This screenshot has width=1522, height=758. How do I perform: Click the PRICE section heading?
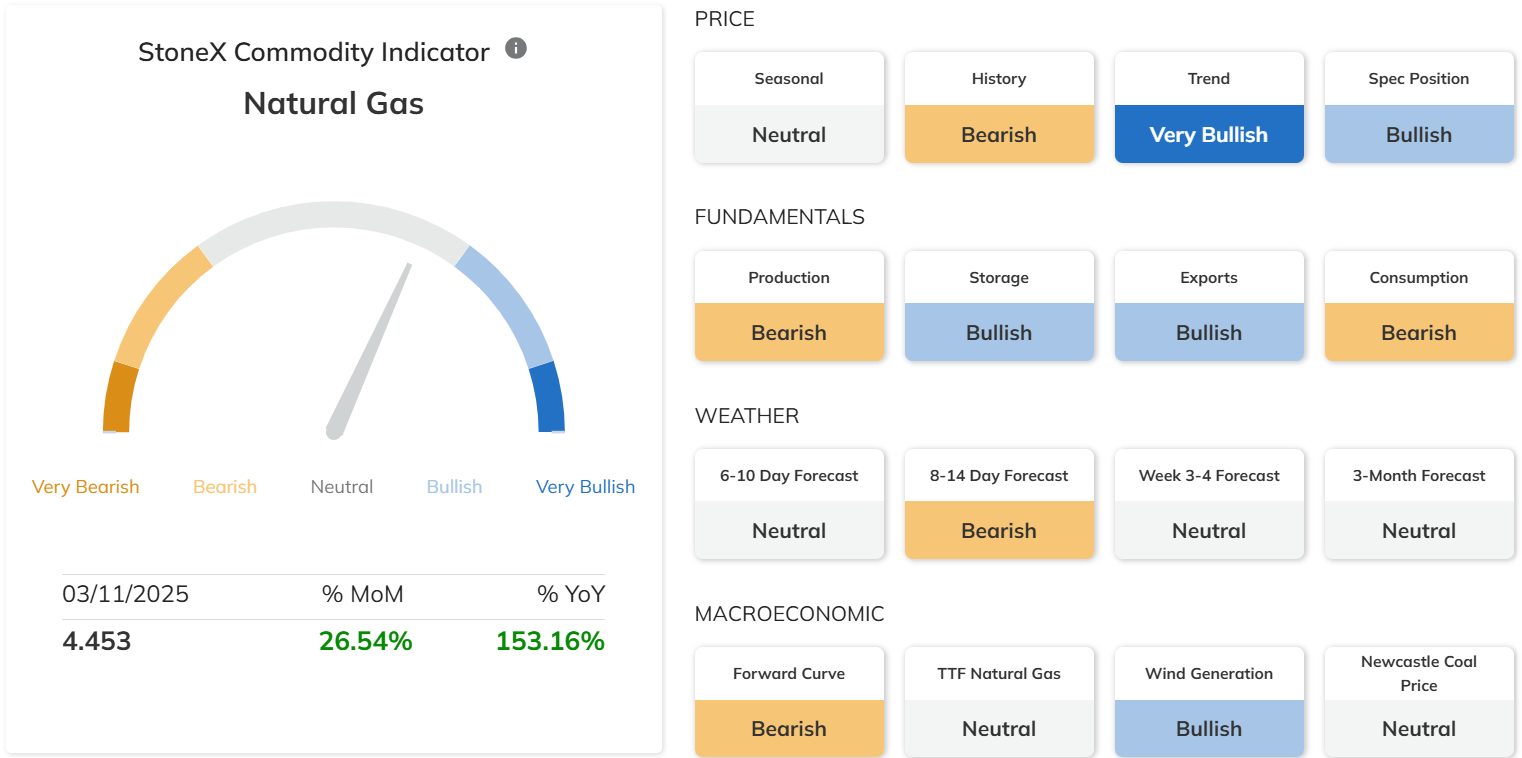[725, 19]
